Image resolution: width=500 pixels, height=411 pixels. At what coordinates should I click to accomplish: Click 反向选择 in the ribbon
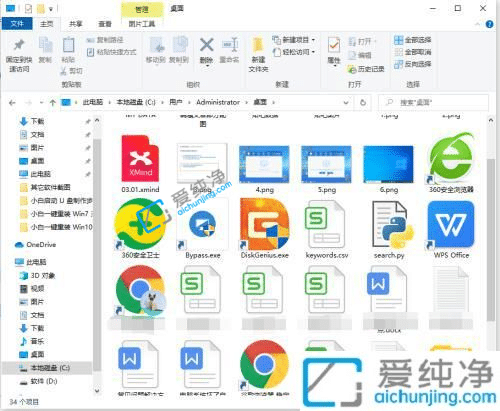pos(413,64)
